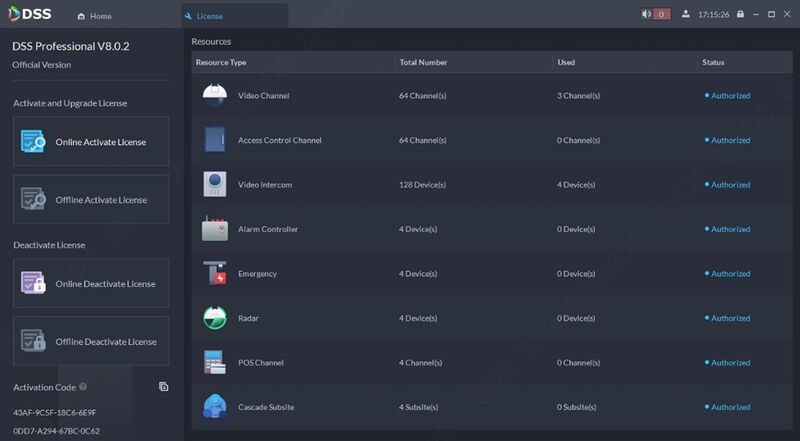Open the user account icon
This screenshot has width=800, height=441.
(x=686, y=14)
